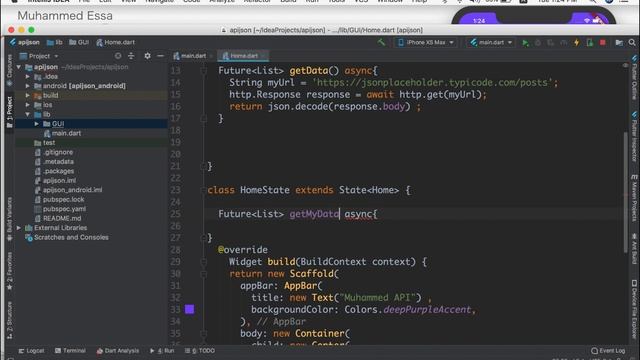640x360 pixels.
Task: Click the attach debugger phone icon
Action: [x=589, y=42]
